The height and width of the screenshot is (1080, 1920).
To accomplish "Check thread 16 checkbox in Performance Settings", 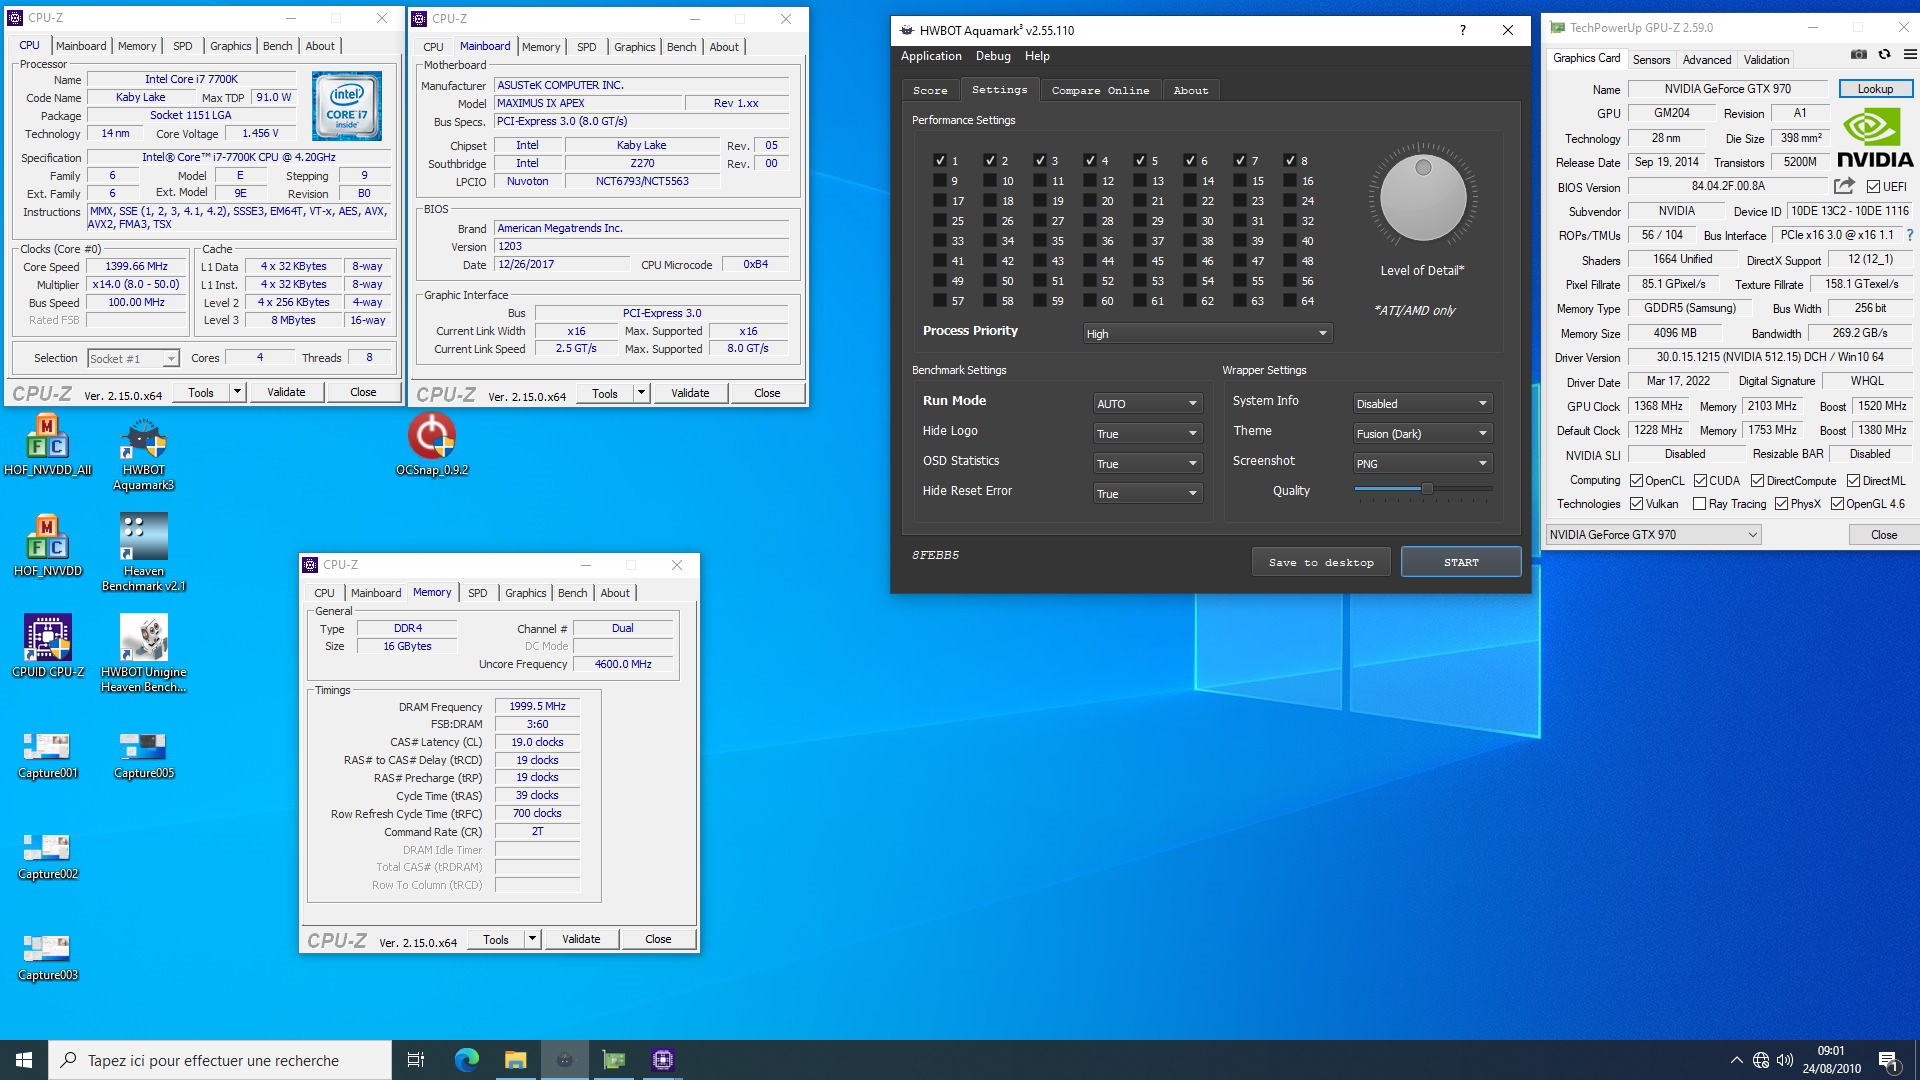I will click(1290, 180).
